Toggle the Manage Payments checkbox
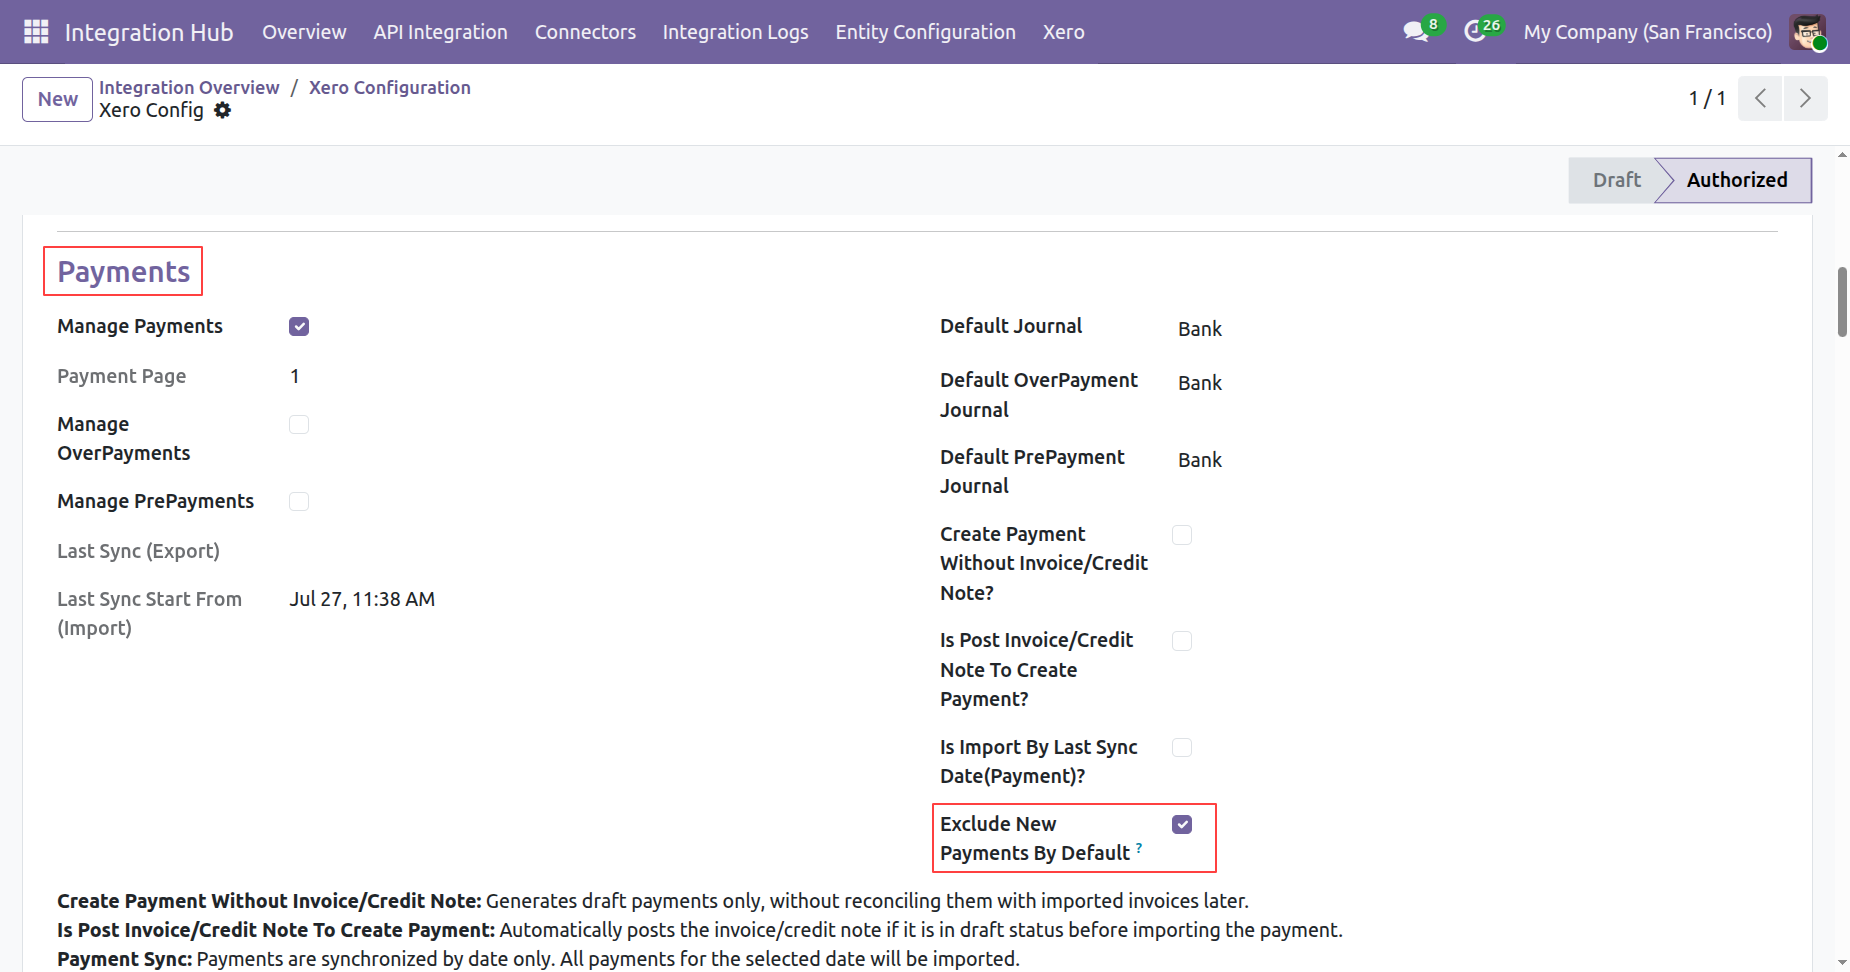Viewport: 1850px width, 972px height. coord(299,326)
